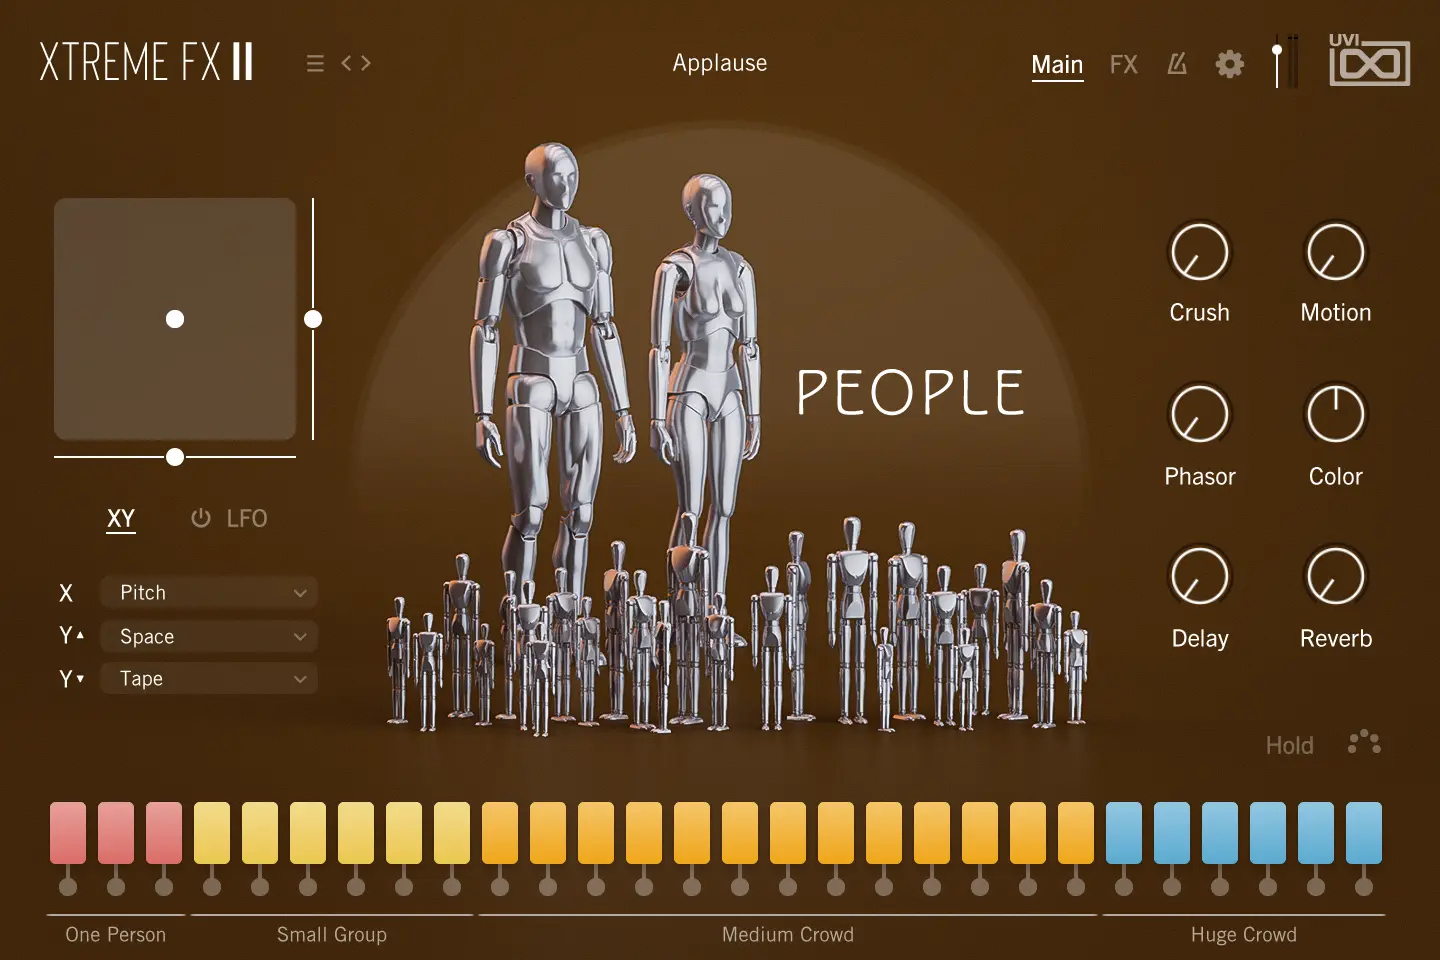The height and width of the screenshot is (960, 1440).
Task: Click the Color knob
Action: click(x=1335, y=414)
